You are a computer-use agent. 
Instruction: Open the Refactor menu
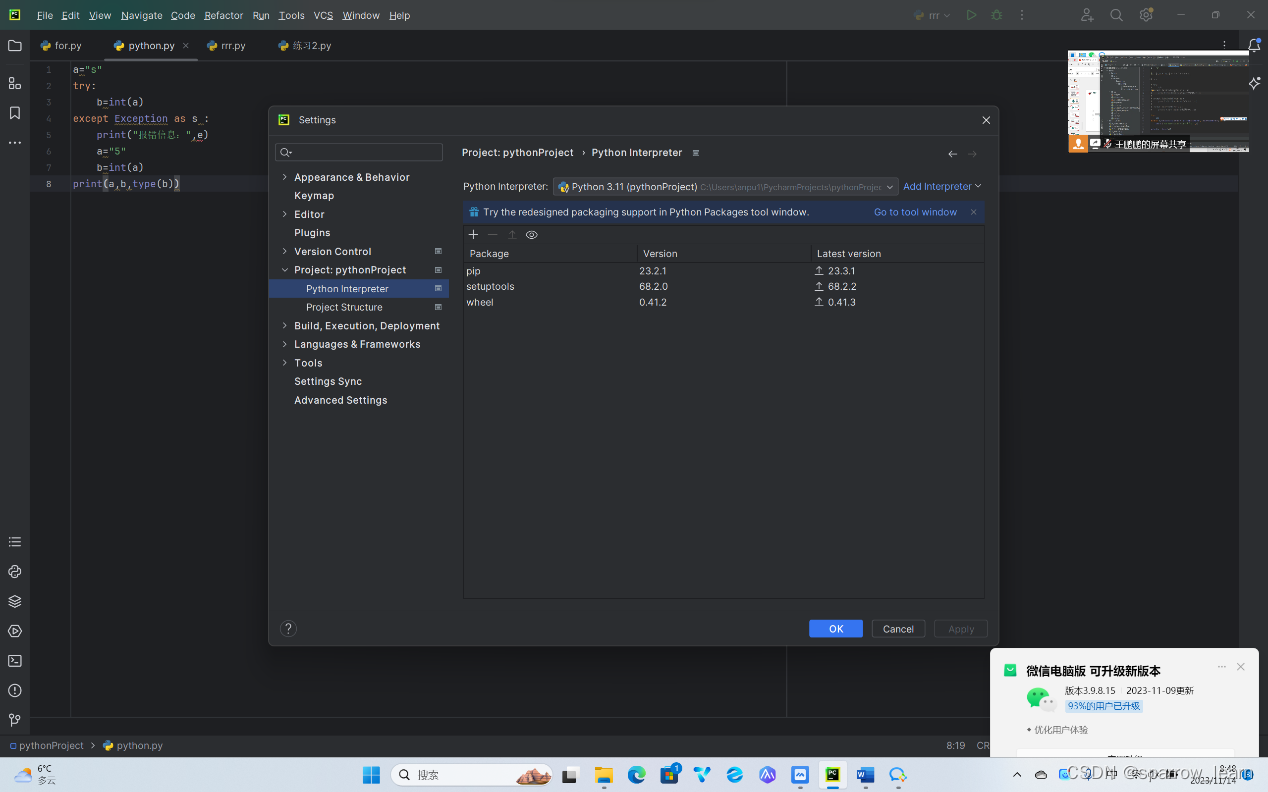click(223, 16)
